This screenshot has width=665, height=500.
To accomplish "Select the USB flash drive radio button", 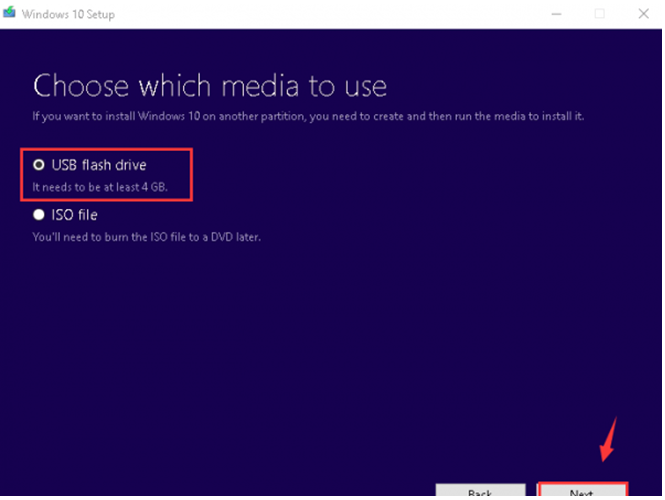I will (39, 165).
